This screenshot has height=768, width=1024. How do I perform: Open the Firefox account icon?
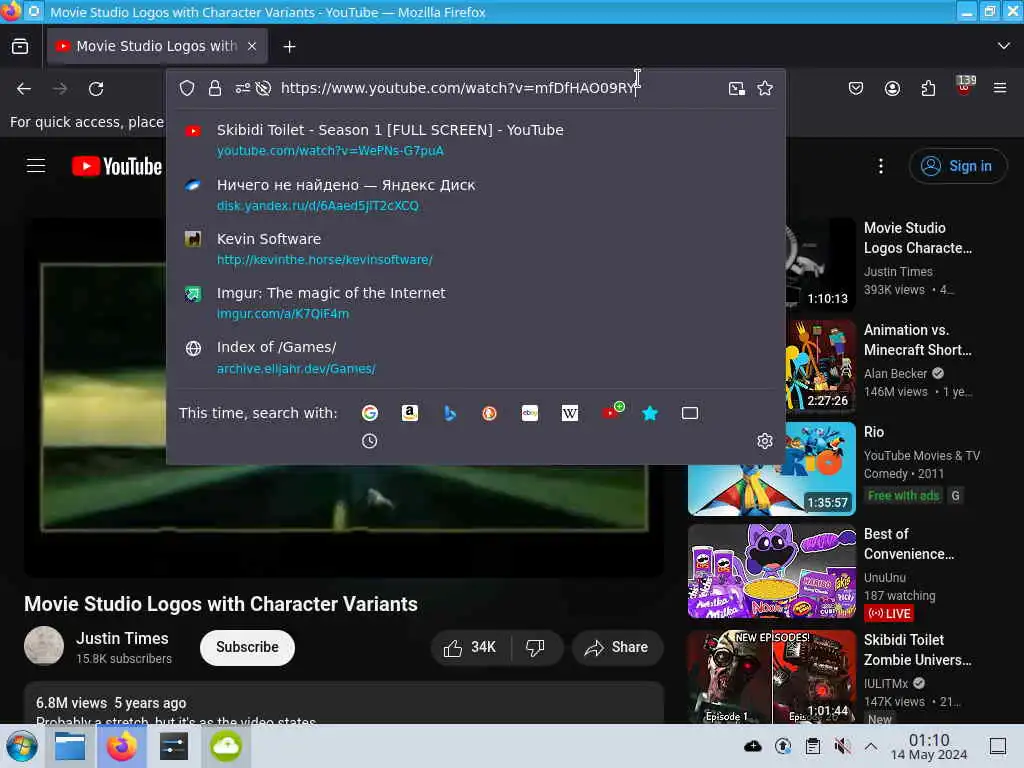(x=892, y=88)
